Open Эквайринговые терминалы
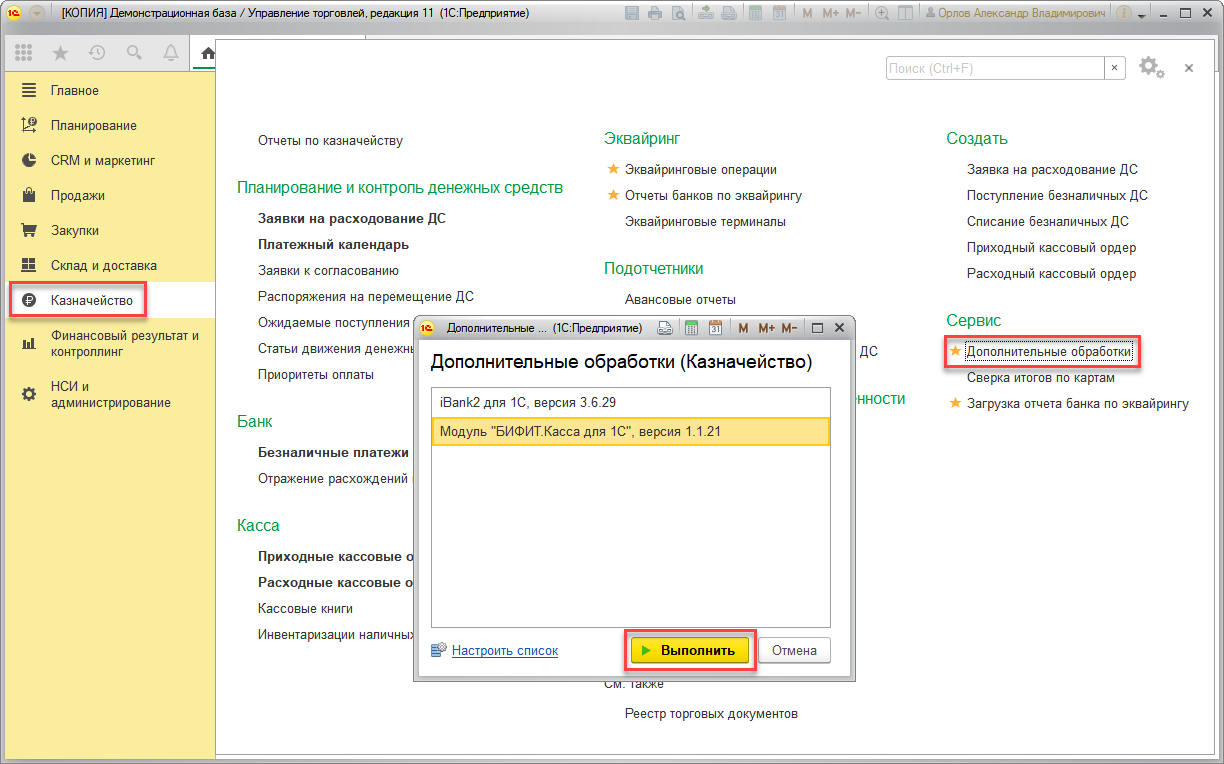 coord(705,221)
